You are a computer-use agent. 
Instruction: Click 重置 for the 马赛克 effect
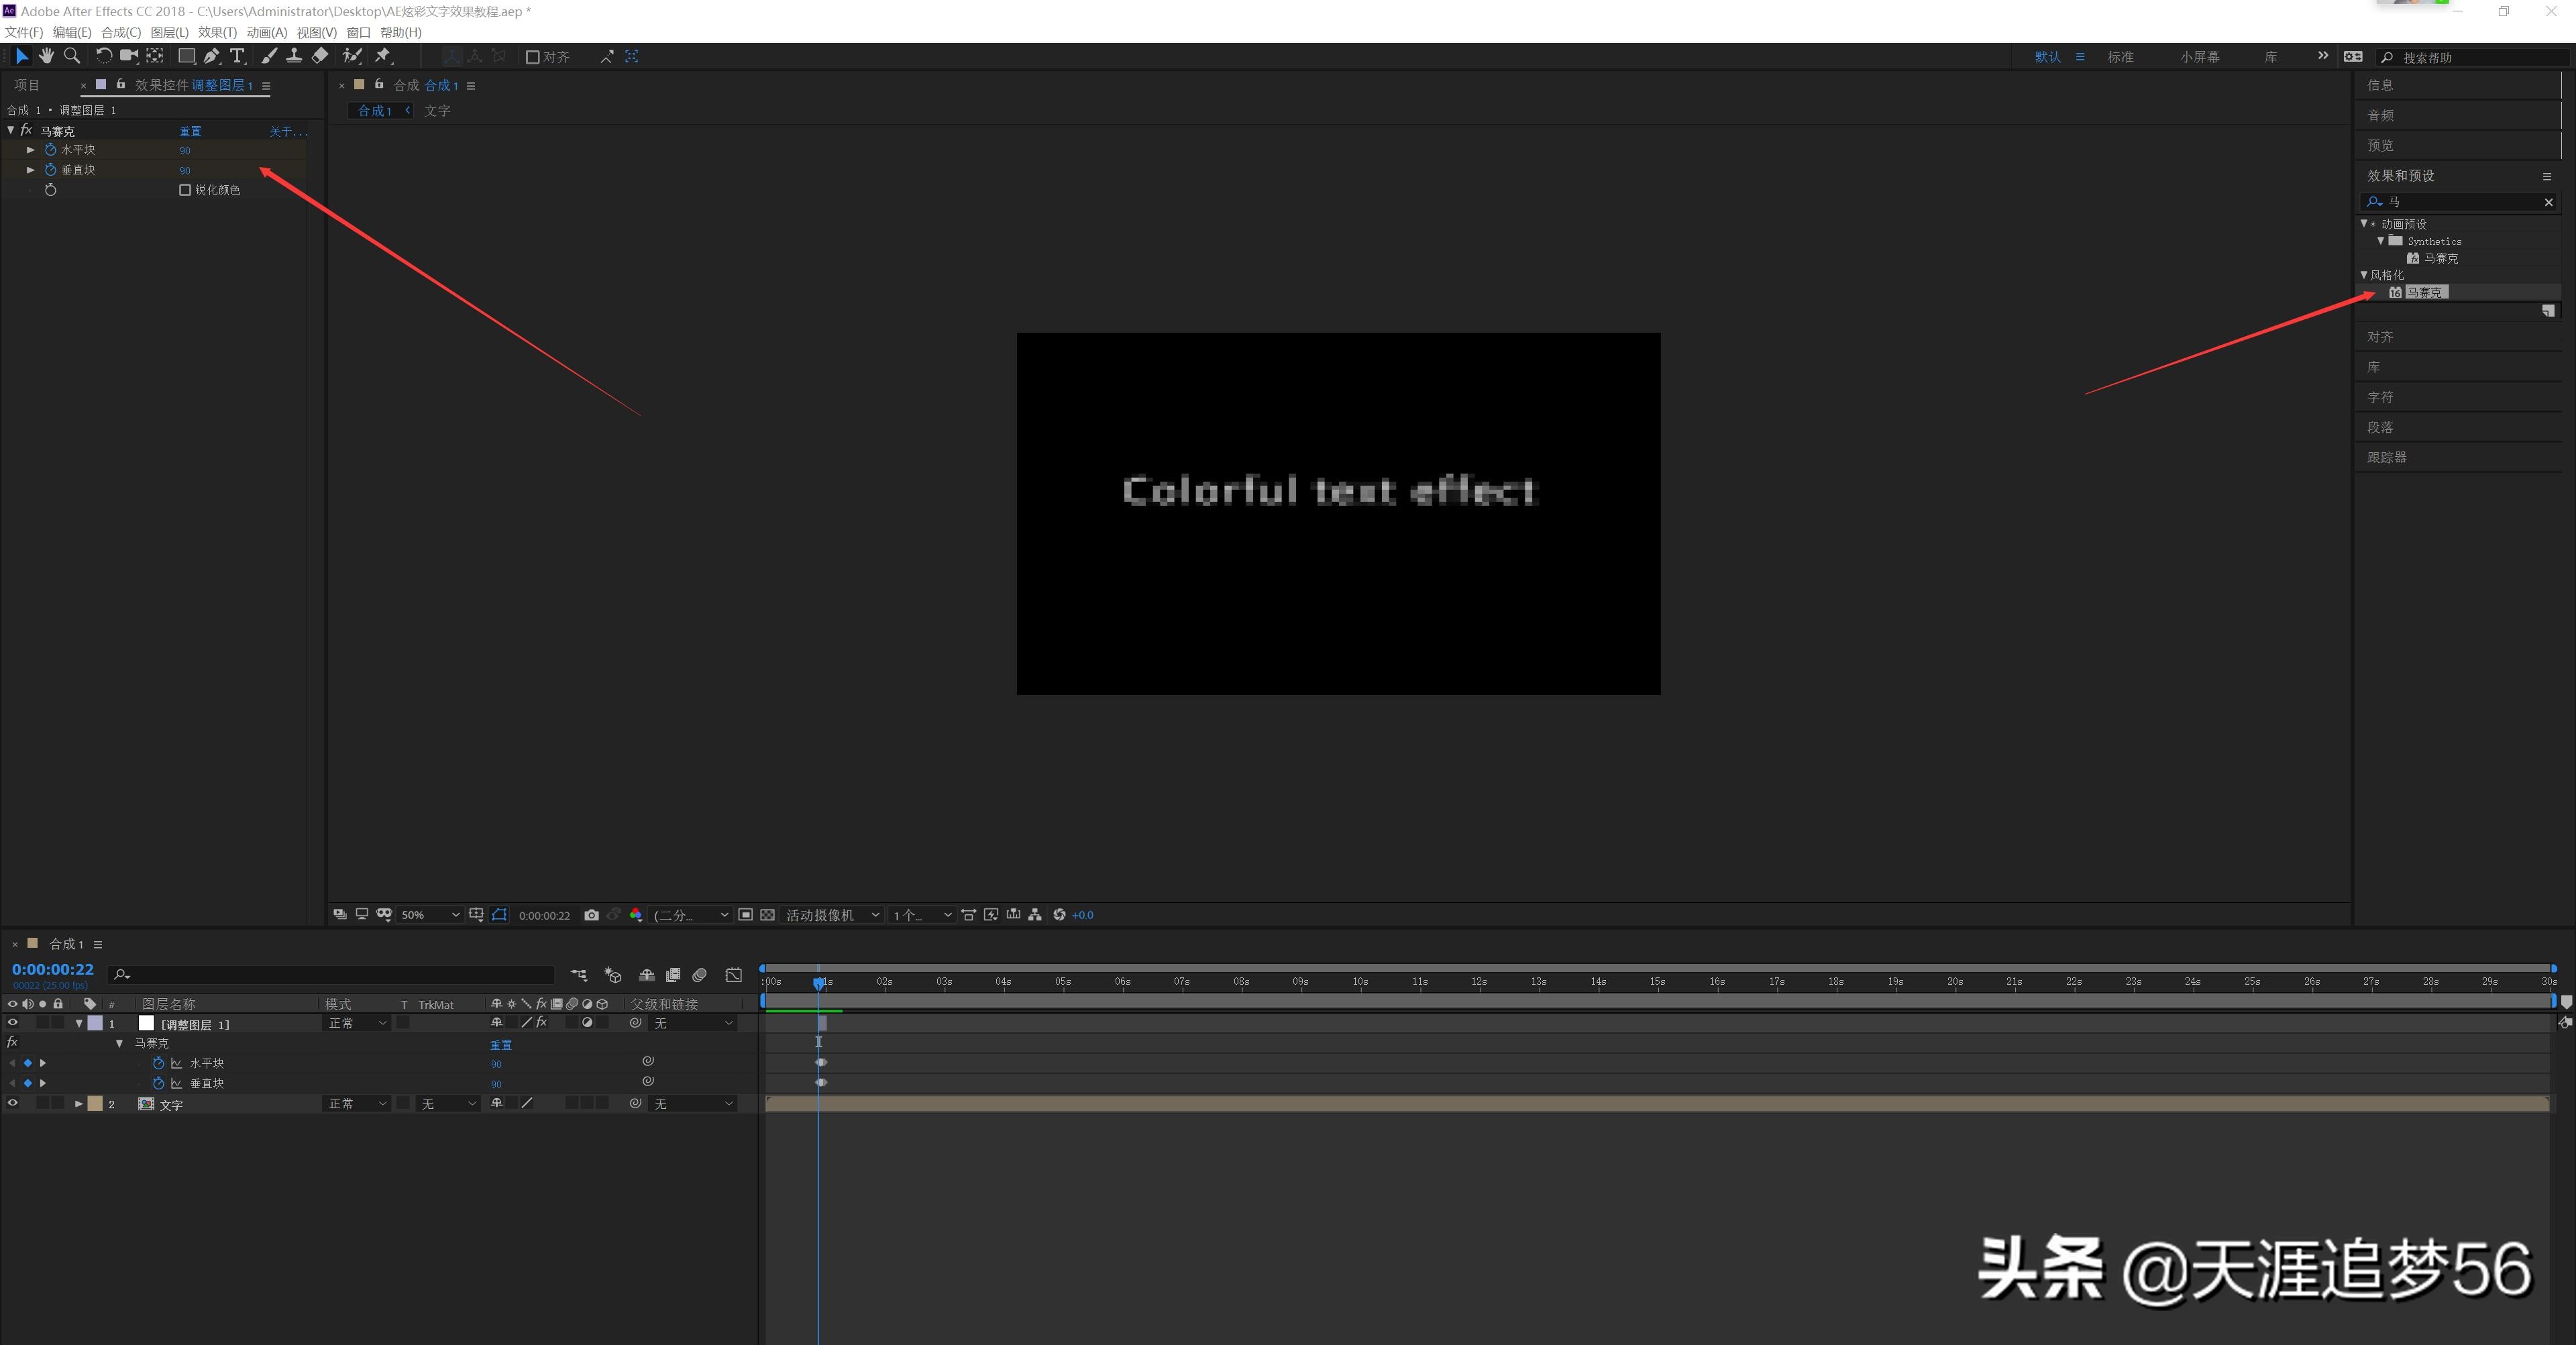coord(190,131)
